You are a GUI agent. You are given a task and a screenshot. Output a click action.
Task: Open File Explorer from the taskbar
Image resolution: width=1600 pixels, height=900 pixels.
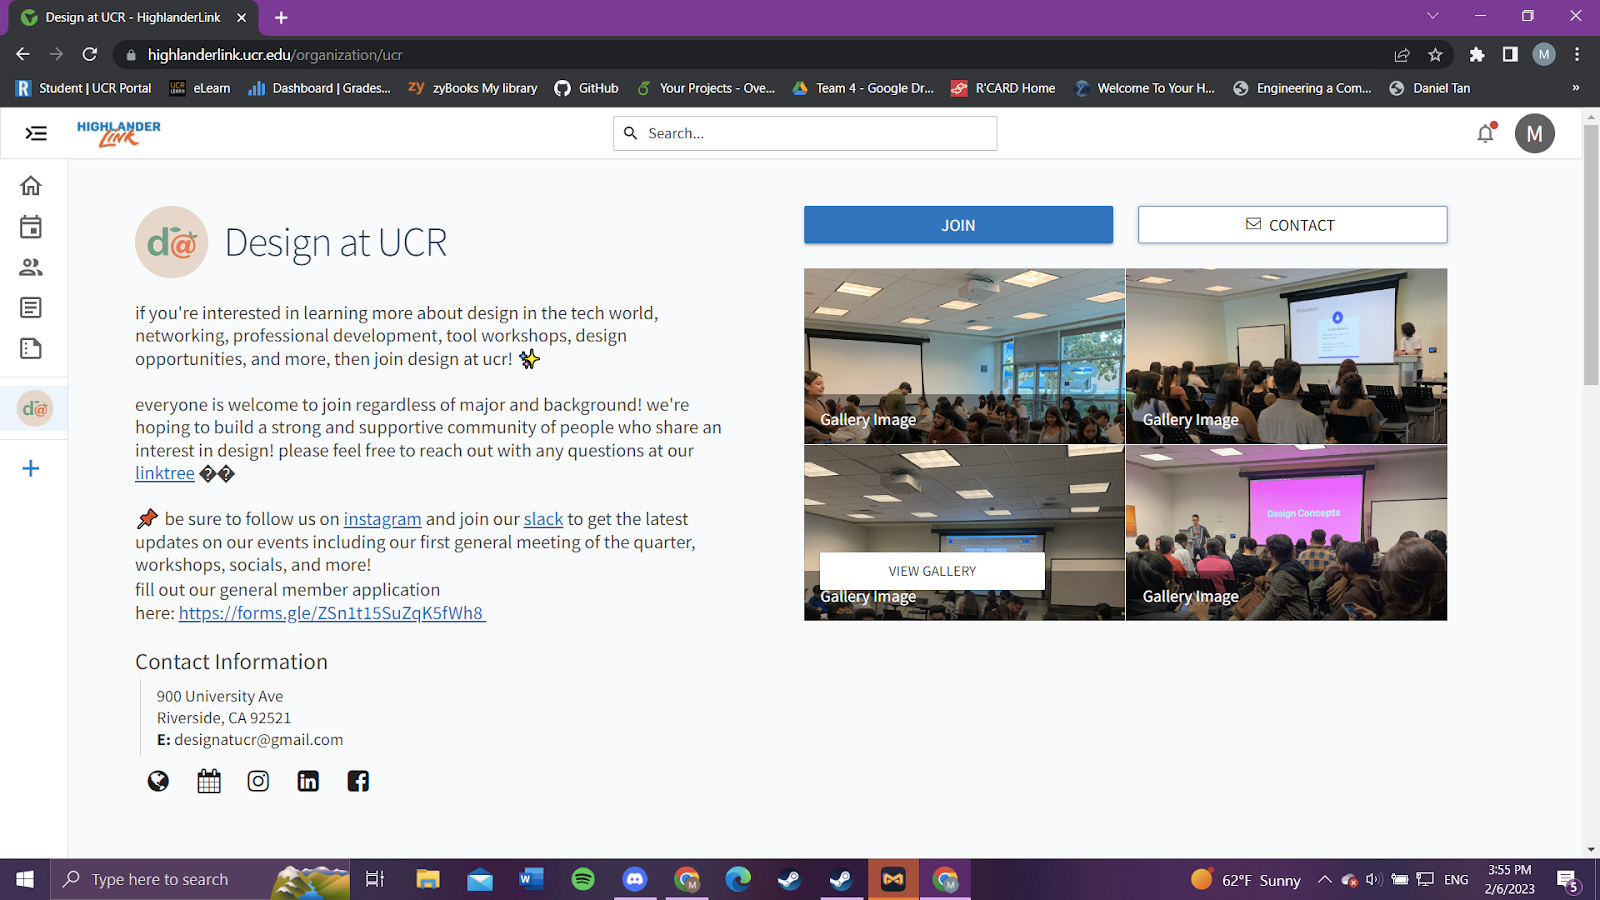click(x=428, y=879)
